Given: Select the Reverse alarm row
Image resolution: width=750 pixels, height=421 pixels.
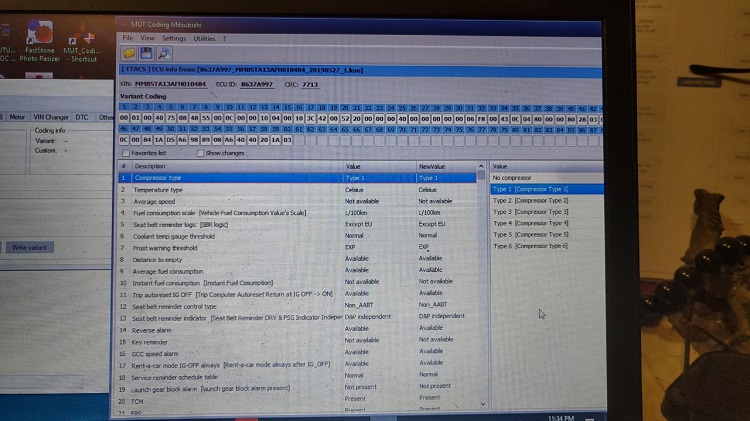Looking at the screenshot, I should (x=297, y=330).
